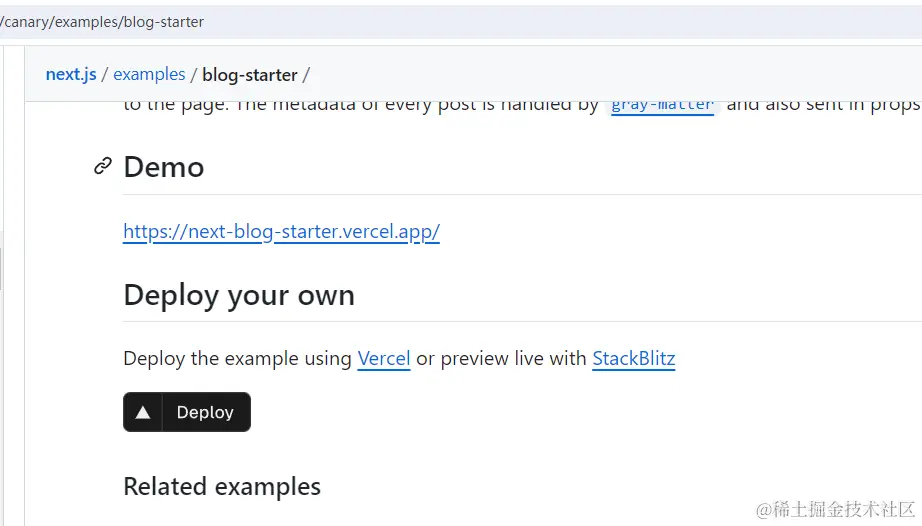Click the Demo section heading

pos(164,167)
